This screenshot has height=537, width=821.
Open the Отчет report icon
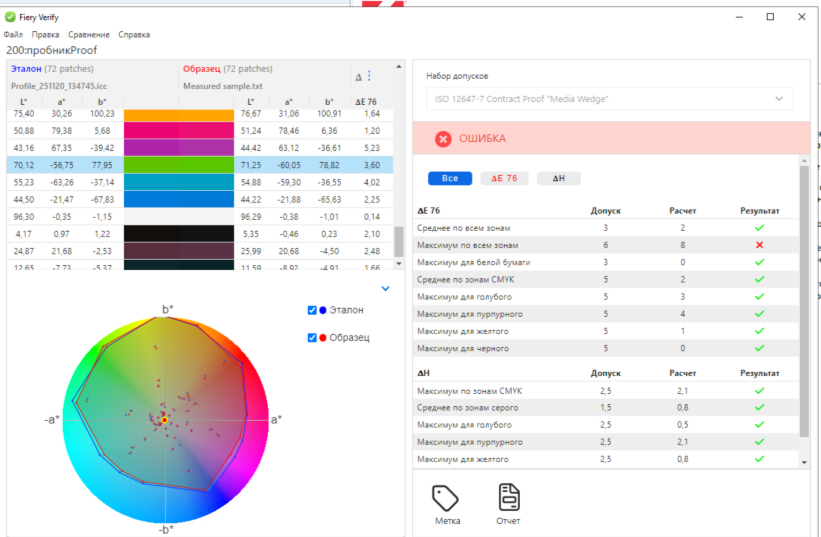coord(509,496)
